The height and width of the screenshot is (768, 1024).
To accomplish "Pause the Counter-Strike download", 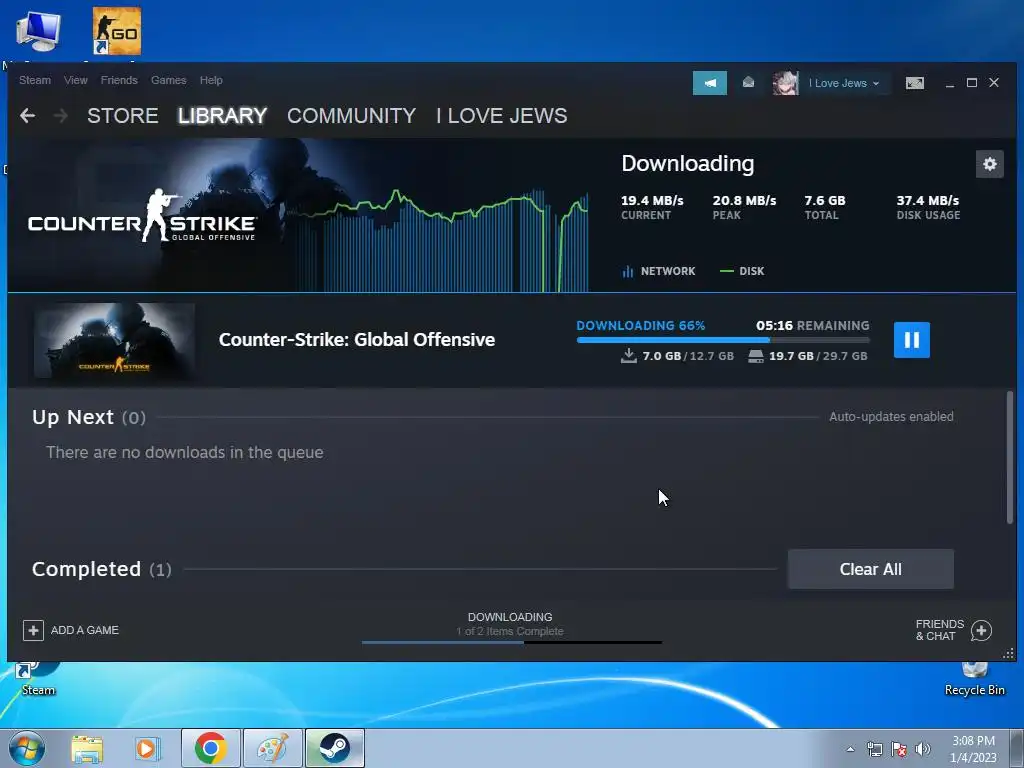I will pos(912,340).
